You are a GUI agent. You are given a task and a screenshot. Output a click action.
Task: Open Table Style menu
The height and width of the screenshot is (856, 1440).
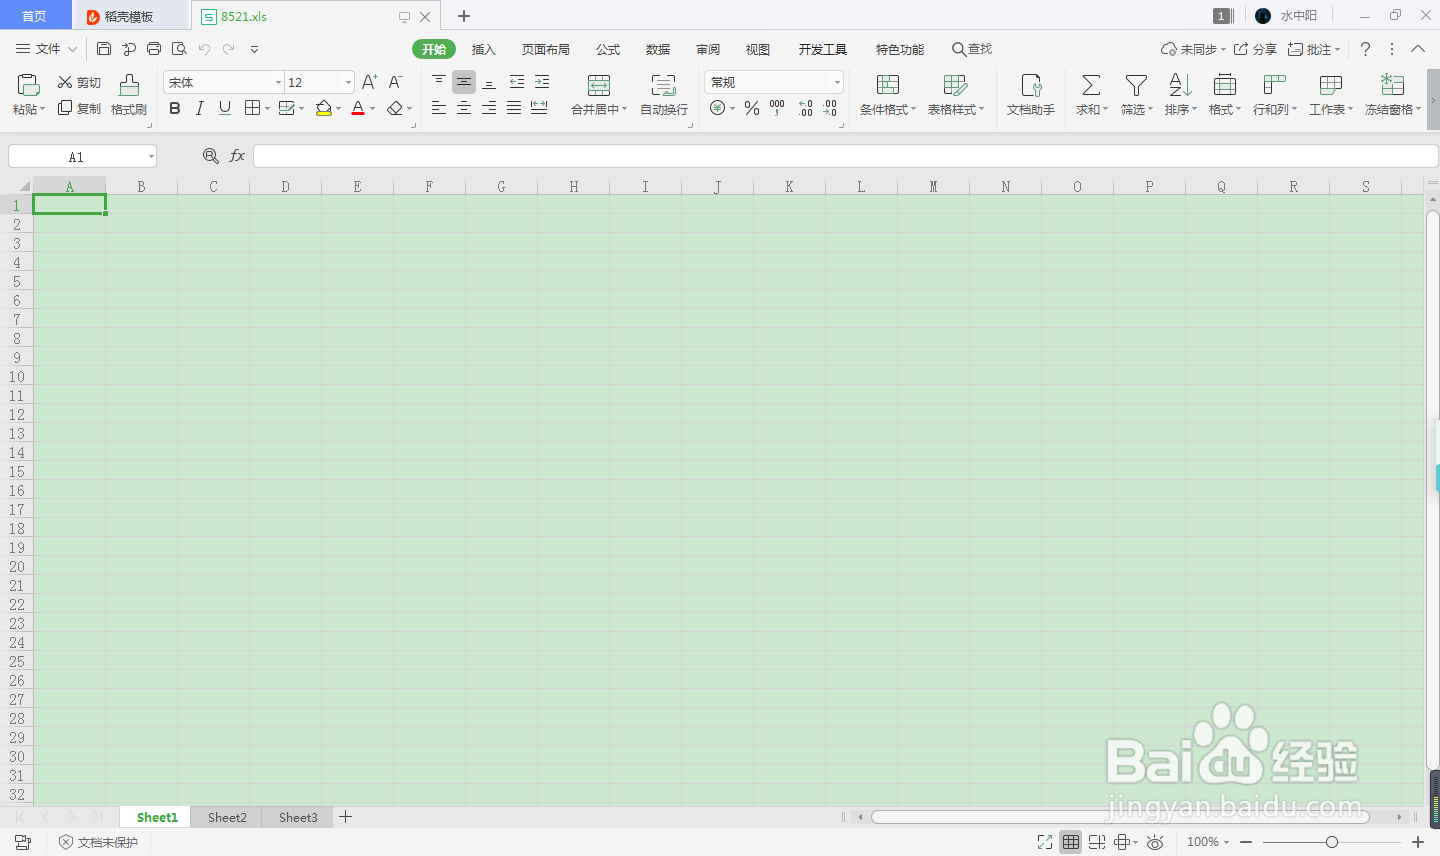(x=956, y=95)
